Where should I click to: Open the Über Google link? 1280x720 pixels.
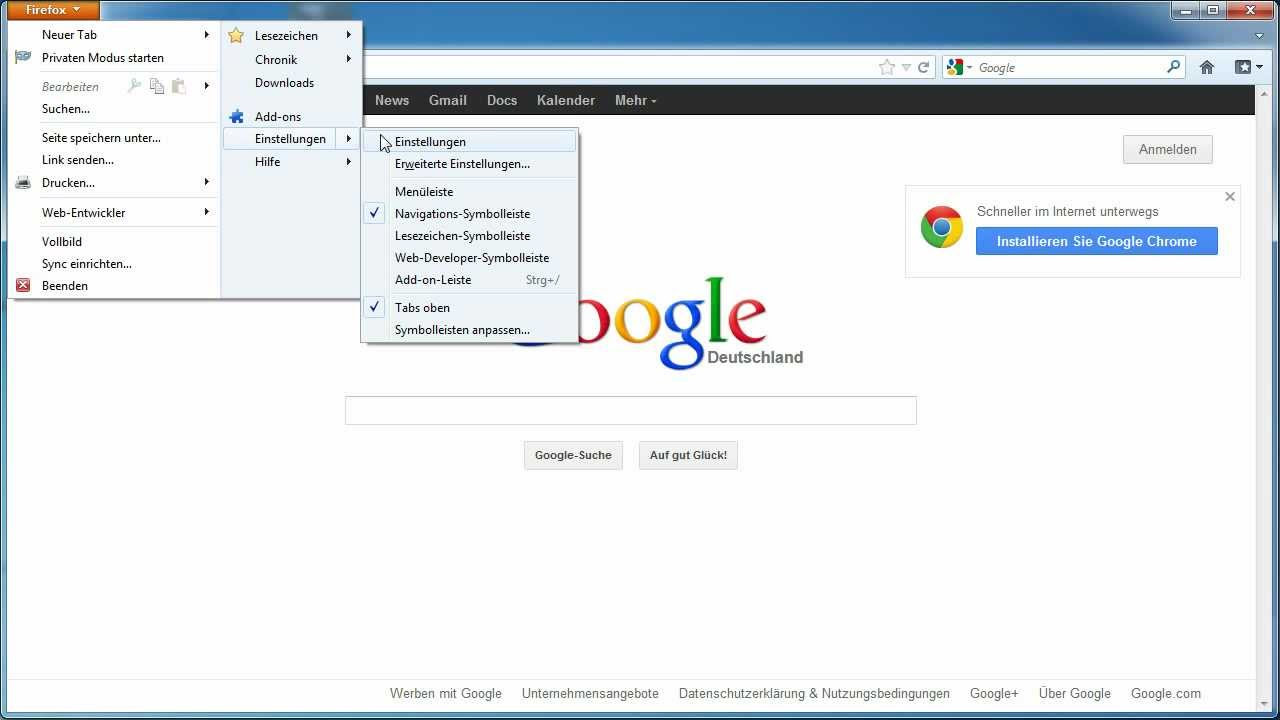(x=1075, y=693)
